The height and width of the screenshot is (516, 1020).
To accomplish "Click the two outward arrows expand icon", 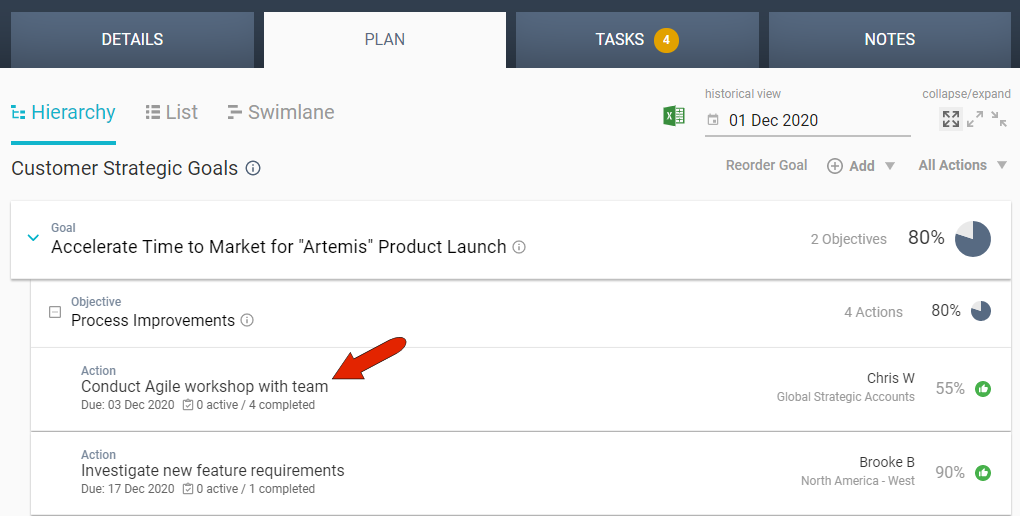I will [975, 119].
